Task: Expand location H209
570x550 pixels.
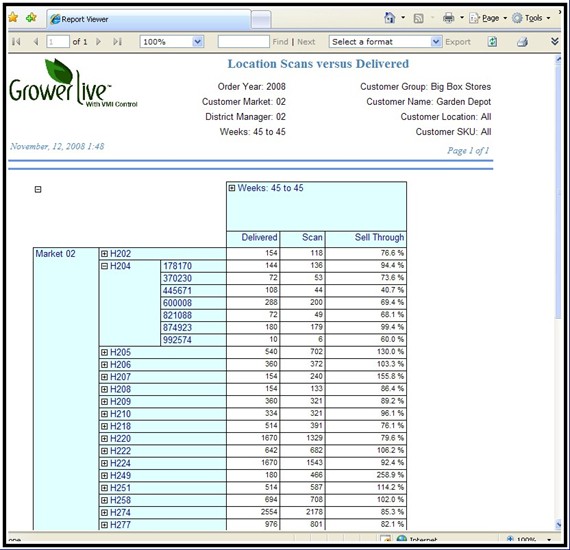Action: point(104,402)
